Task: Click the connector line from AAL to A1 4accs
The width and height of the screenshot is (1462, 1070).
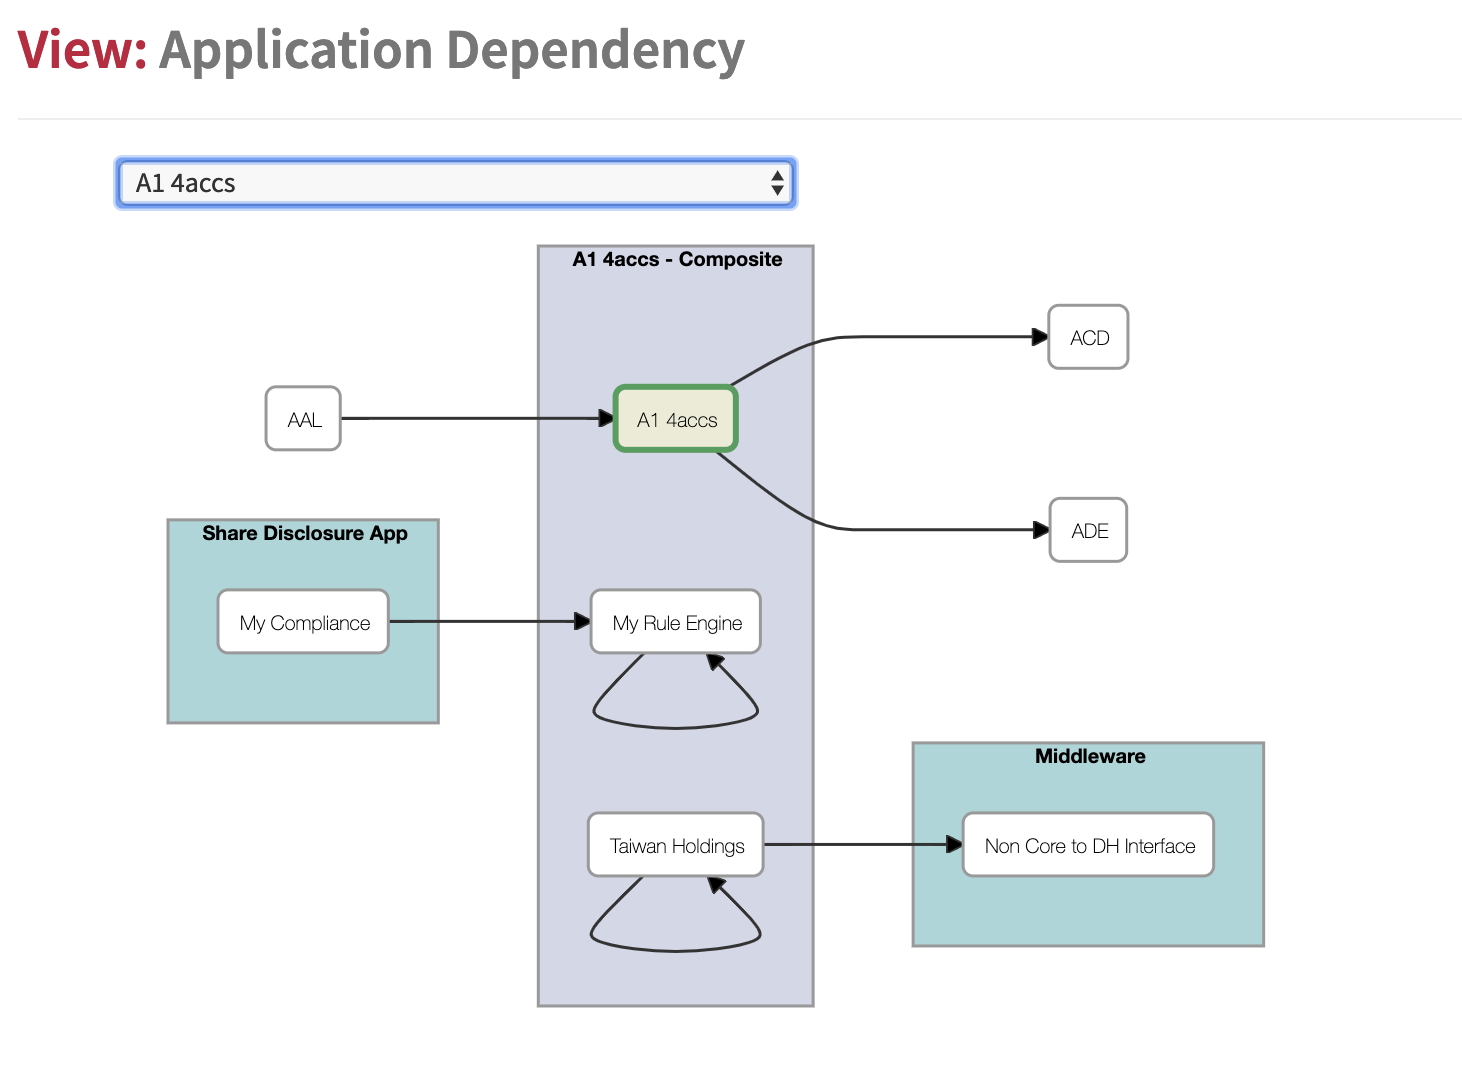Action: pos(470,418)
